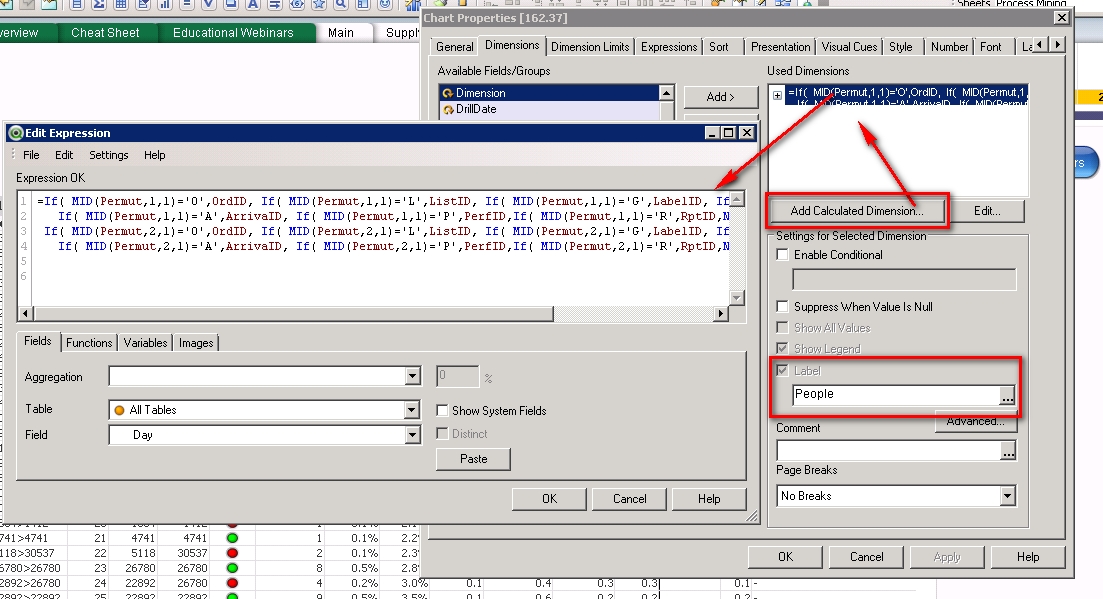Switch to the Functions tab
1103x599 pixels.
coord(89,343)
